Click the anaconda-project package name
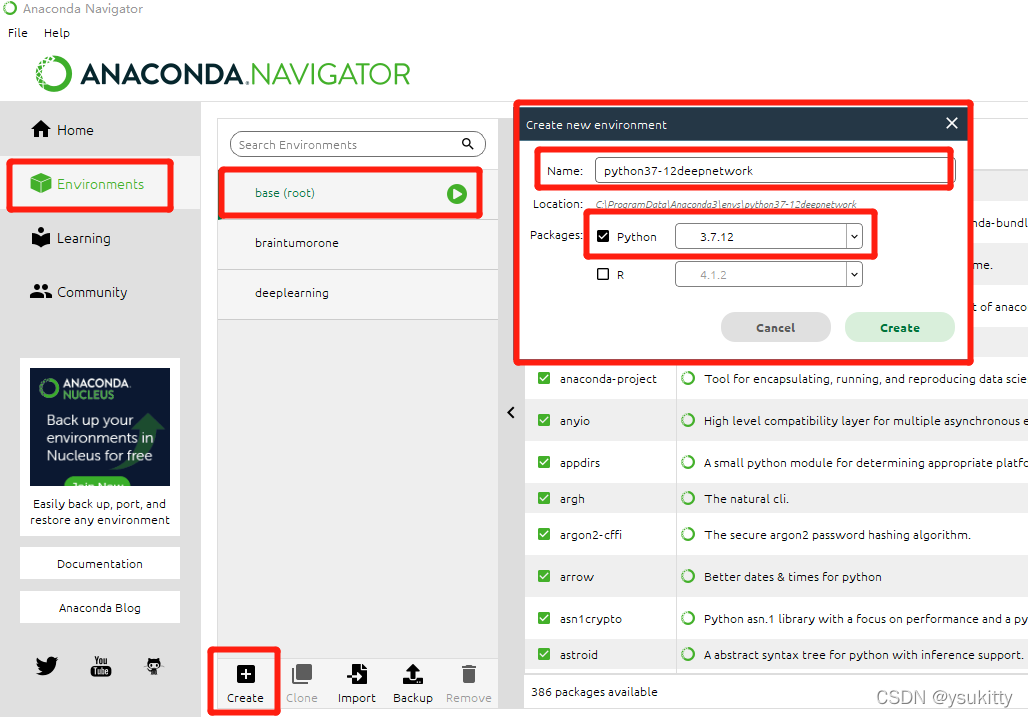 (x=608, y=379)
